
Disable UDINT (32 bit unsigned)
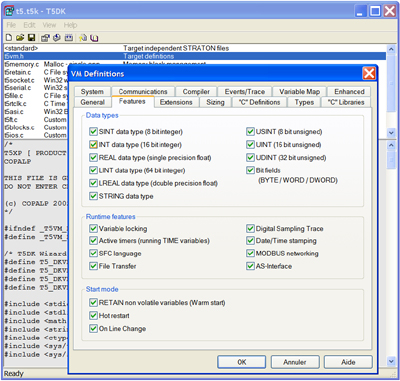pos(250,157)
